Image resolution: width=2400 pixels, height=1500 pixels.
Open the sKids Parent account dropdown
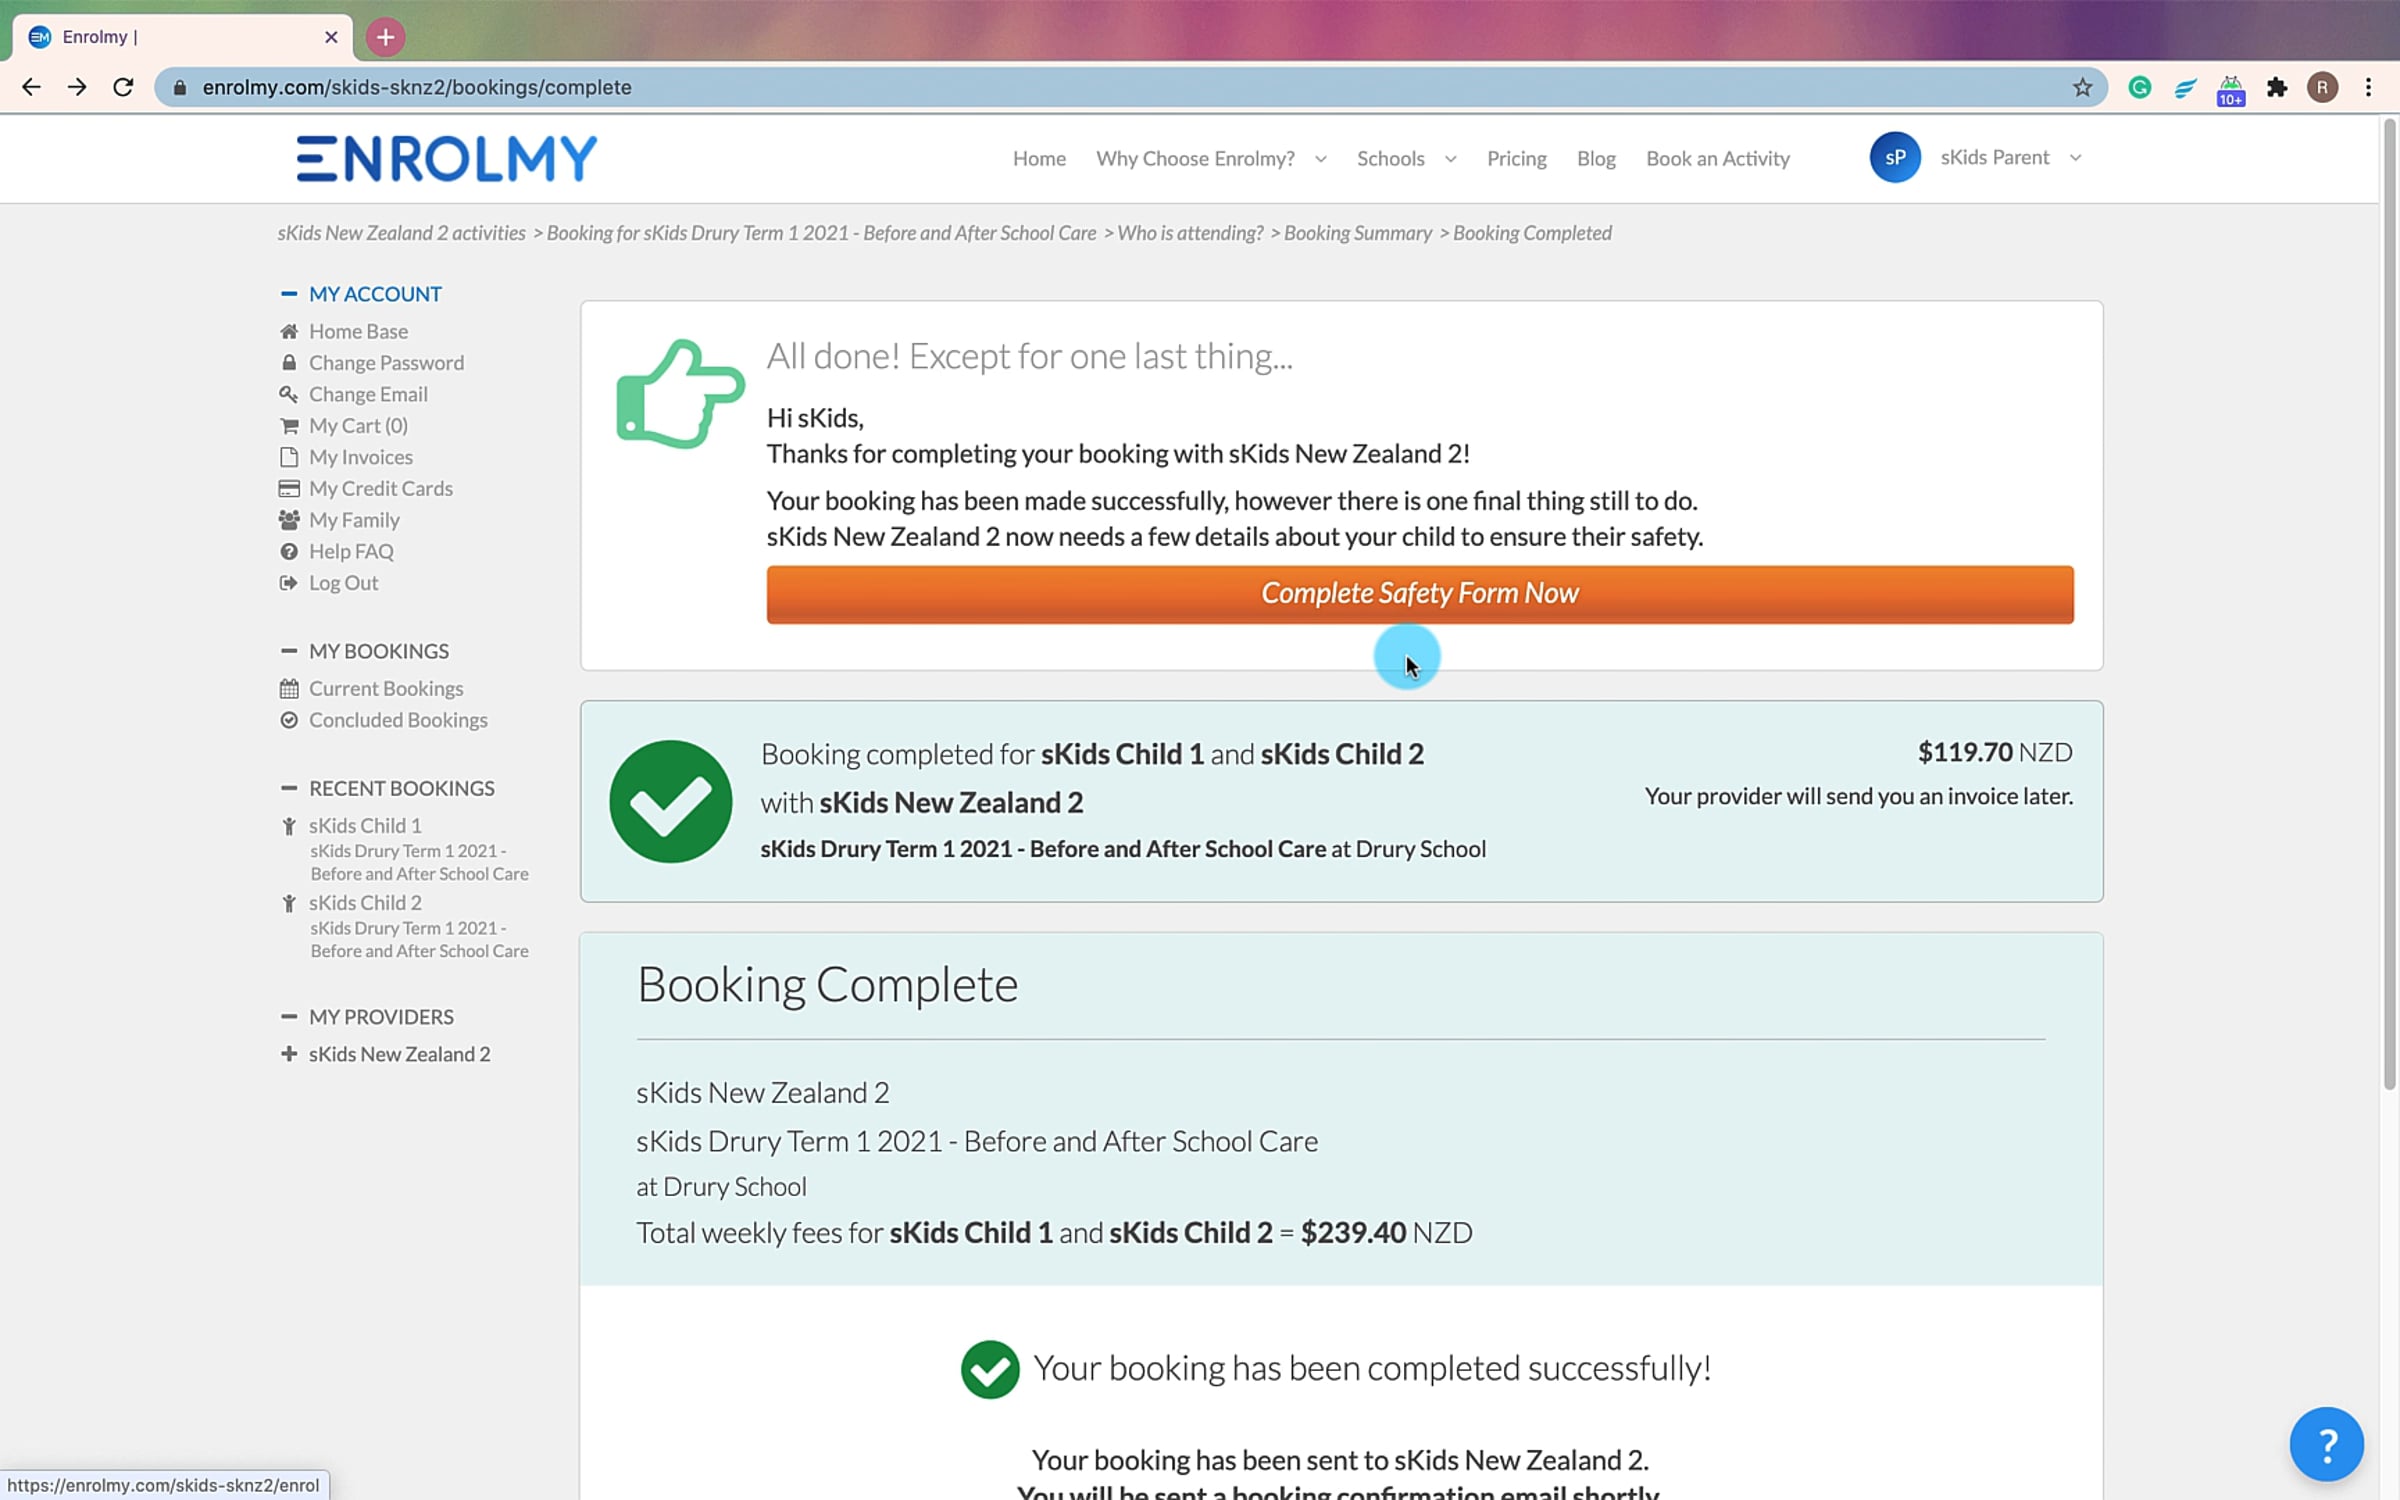2011,157
